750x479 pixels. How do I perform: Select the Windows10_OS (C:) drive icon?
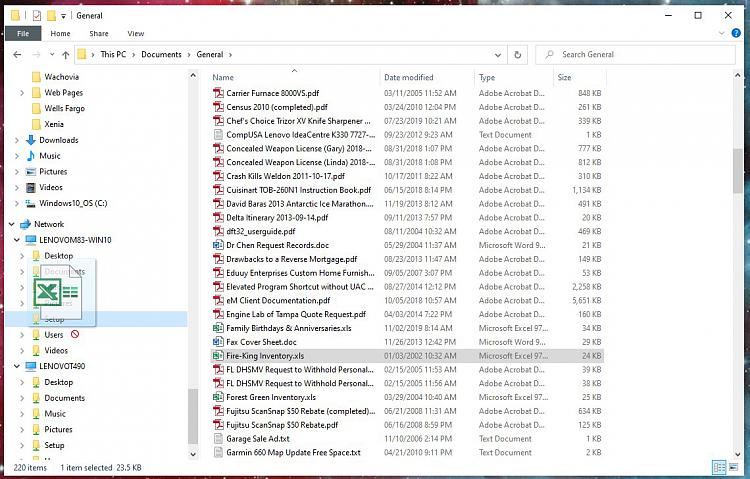tap(31, 203)
